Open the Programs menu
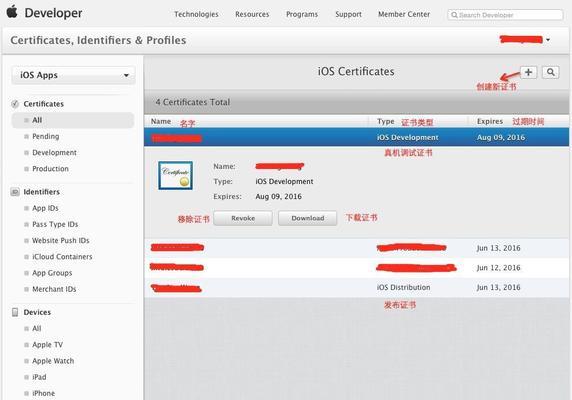The image size is (572, 400). 302,14
